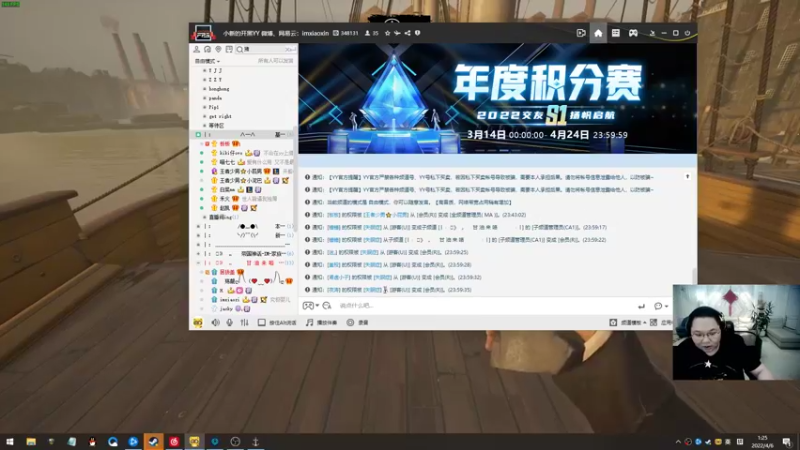
Task: Toggle speaker volume icon at bottom bar
Action: coord(215,322)
